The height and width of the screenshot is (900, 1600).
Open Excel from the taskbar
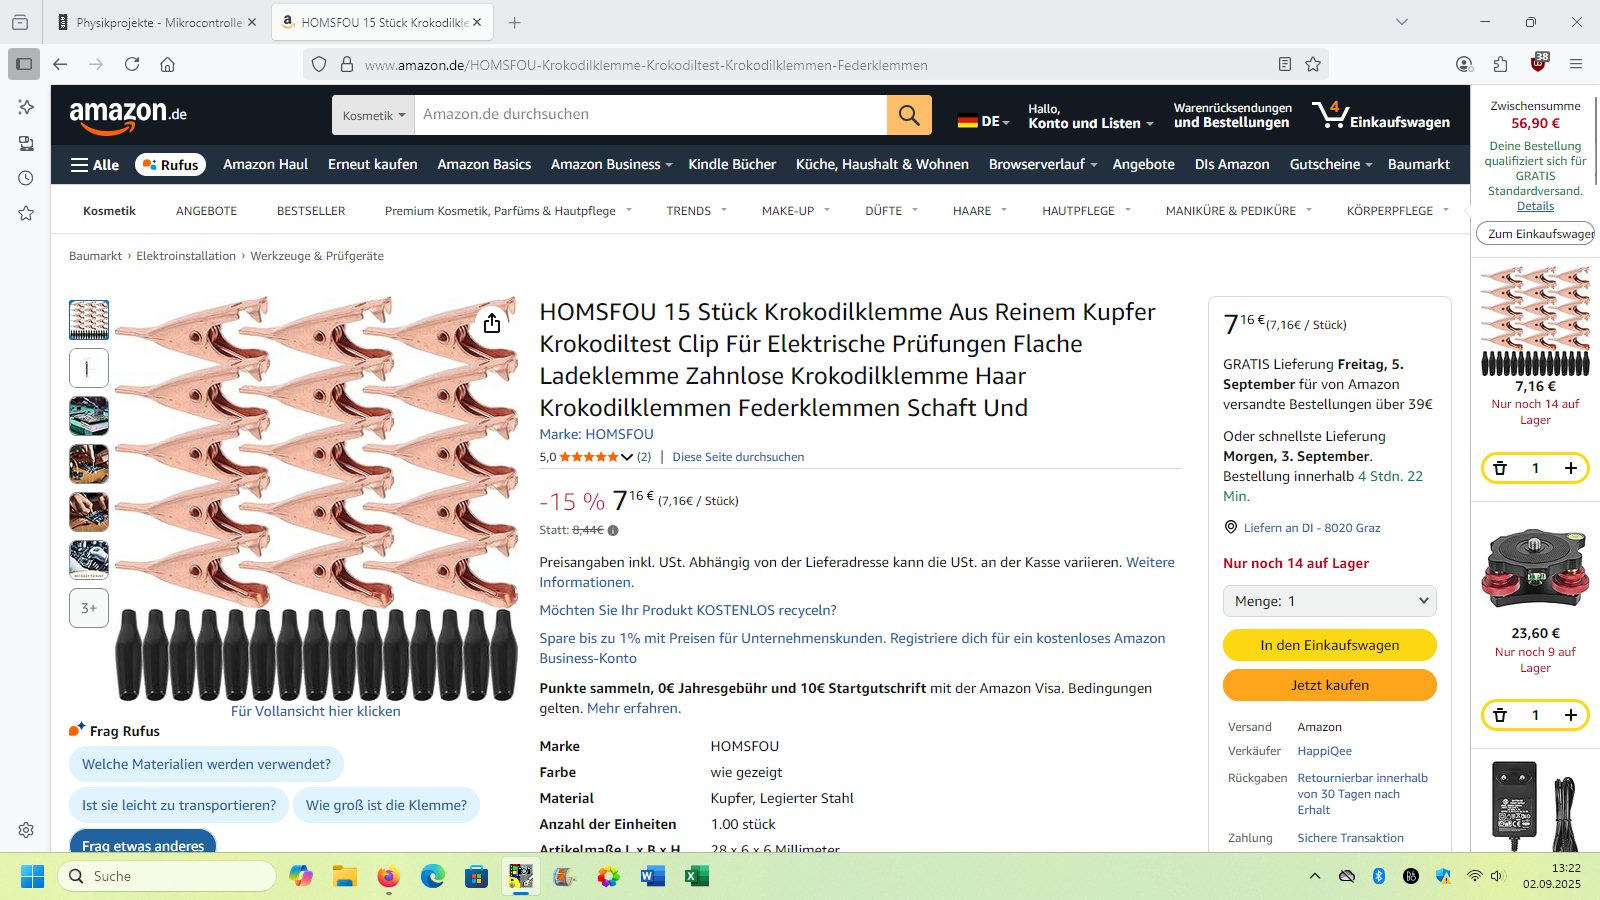(x=696, y=877)
